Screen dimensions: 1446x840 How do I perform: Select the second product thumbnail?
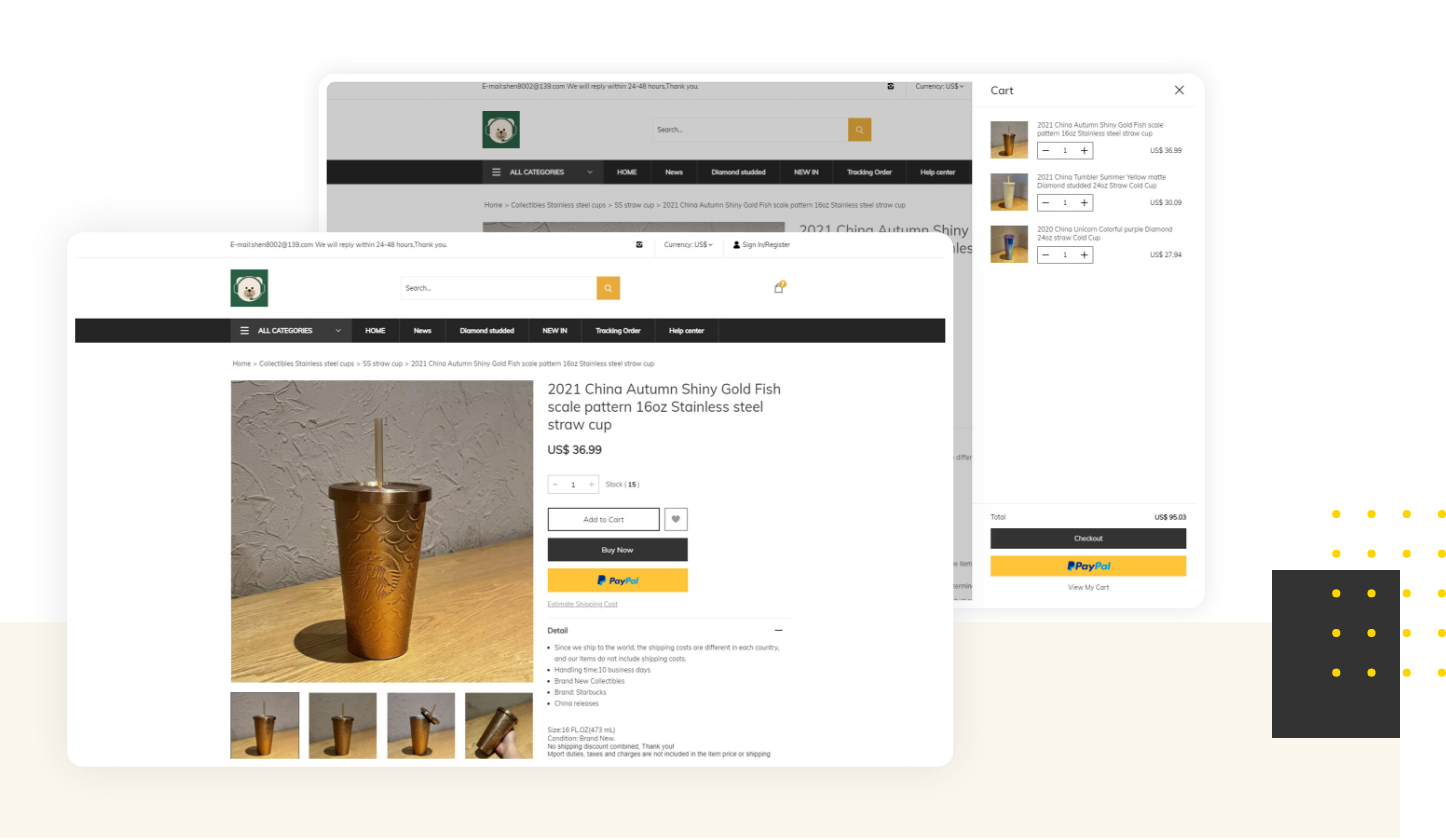coord(343,726)
